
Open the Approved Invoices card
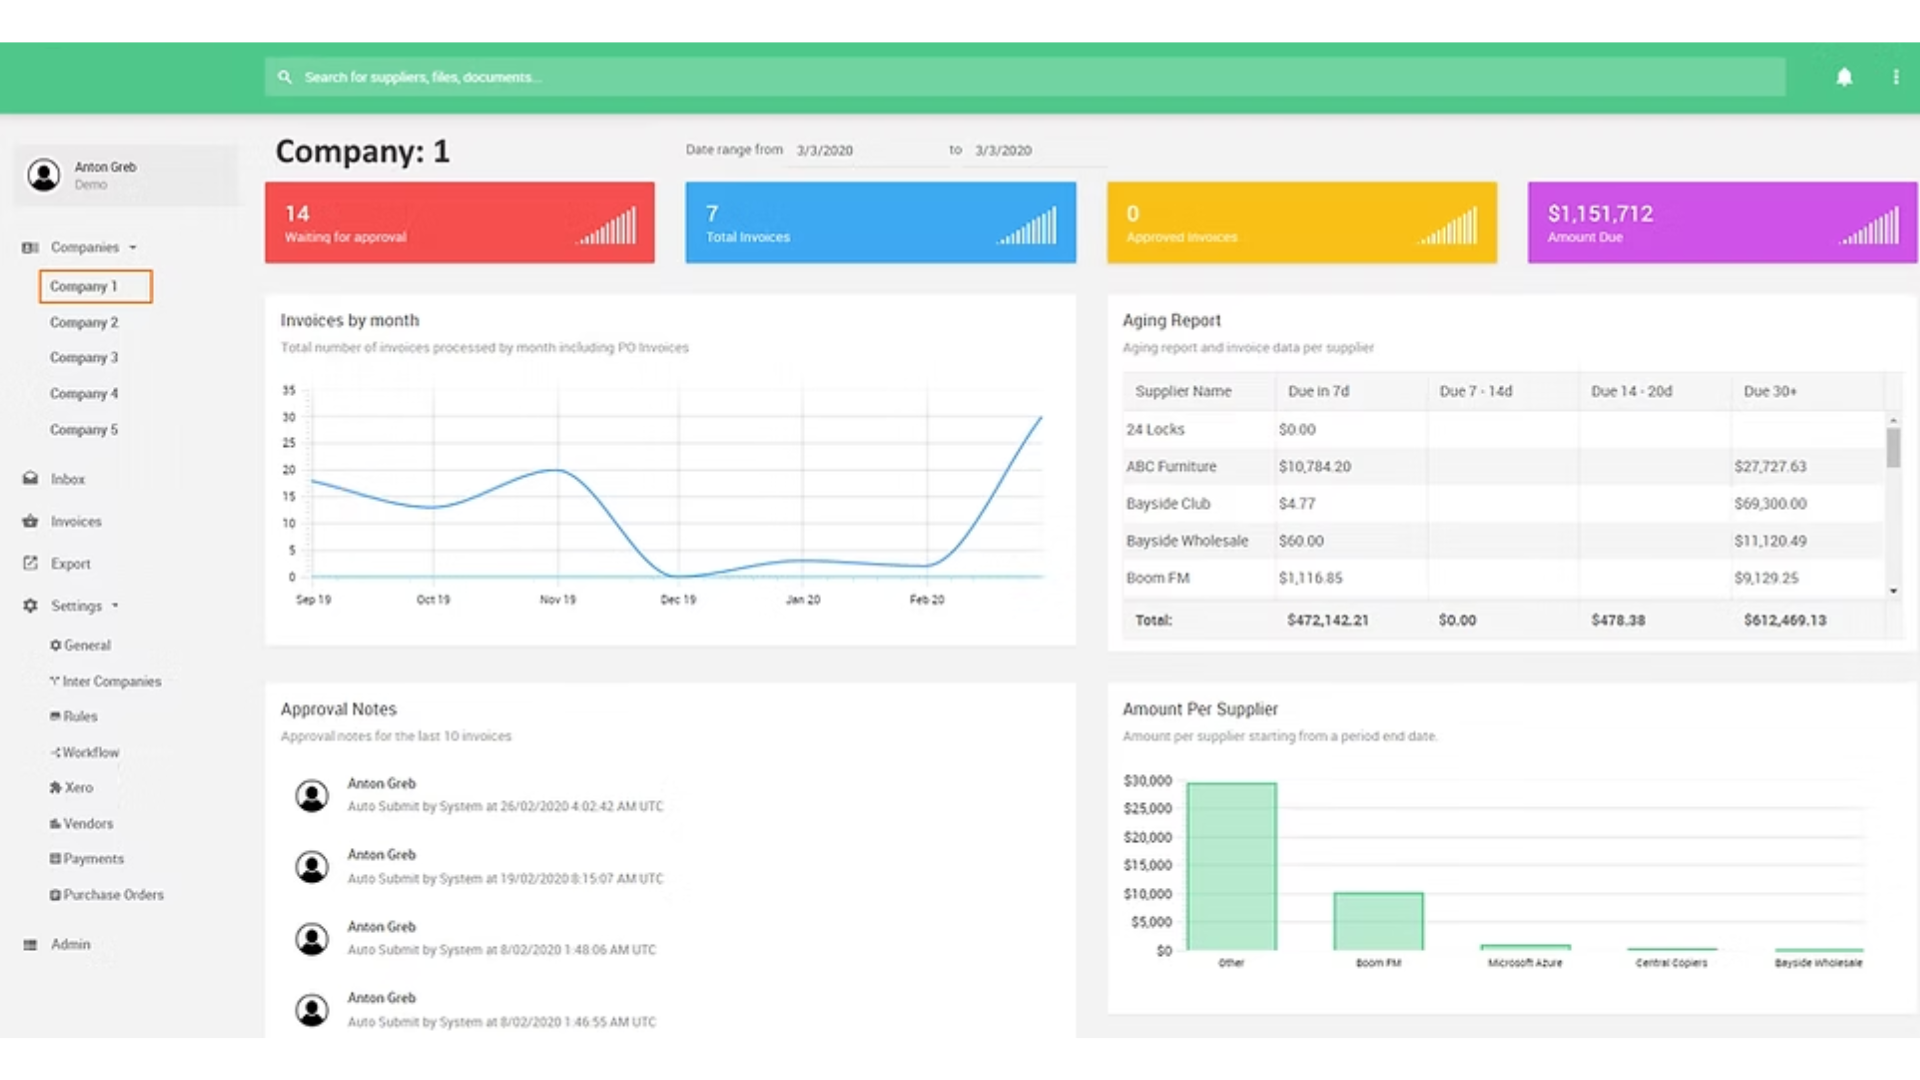(x=1302, y=222)
